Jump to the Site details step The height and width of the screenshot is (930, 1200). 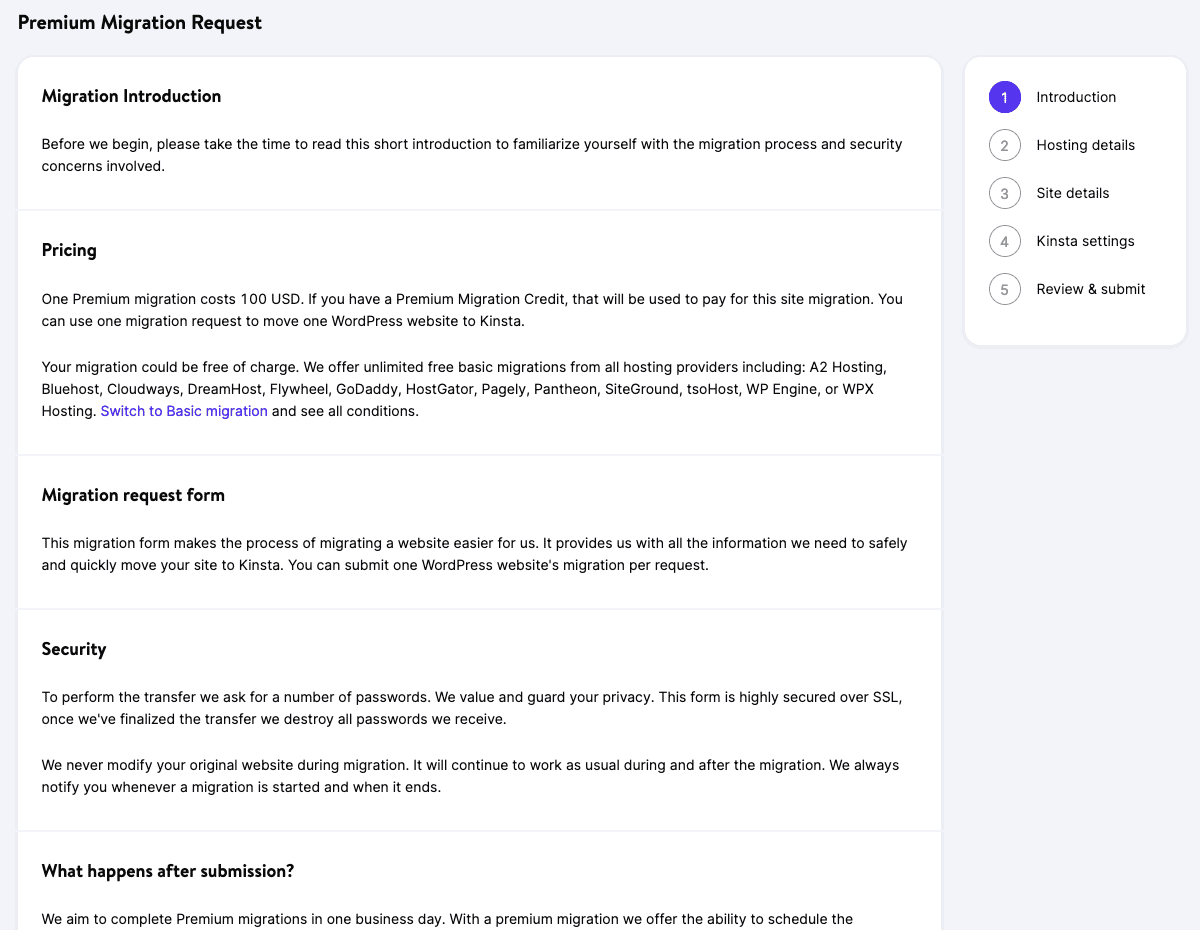[x=1073, y=193]
